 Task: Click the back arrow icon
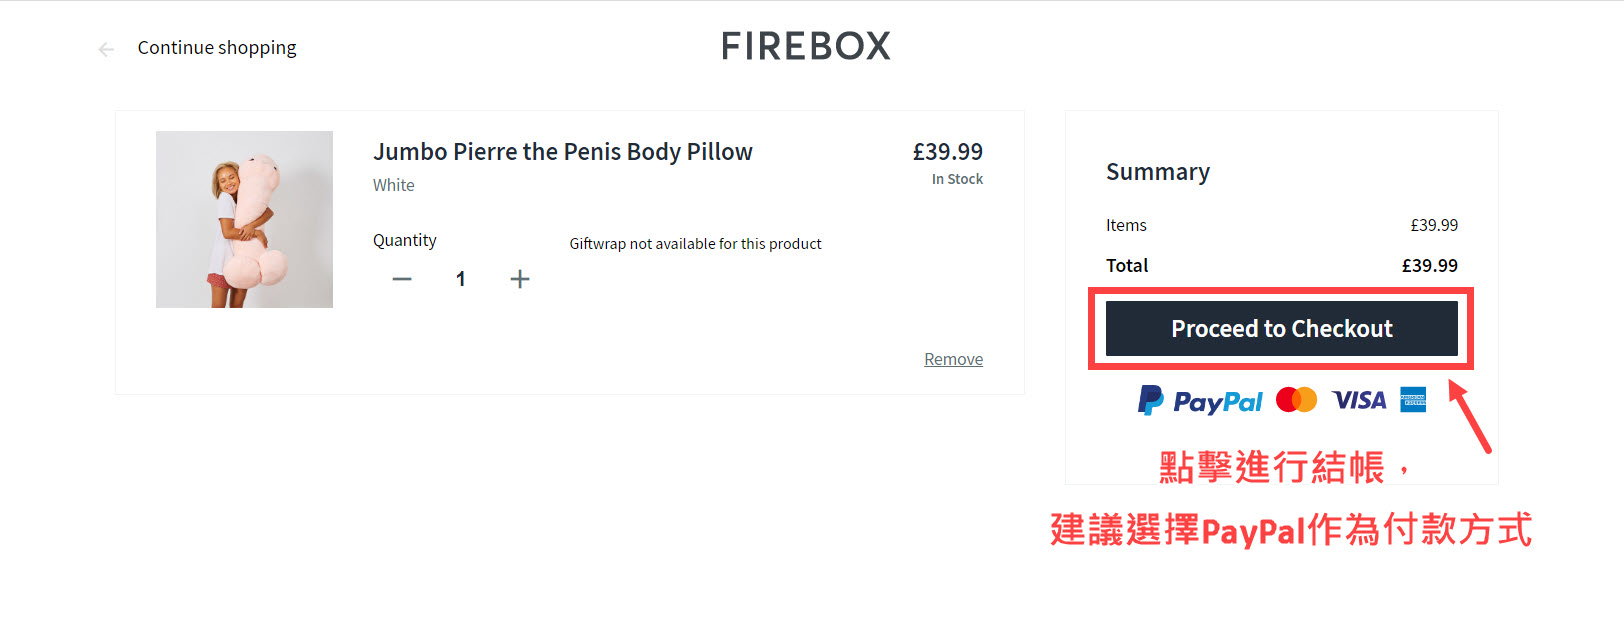click(x=106, y=49)
